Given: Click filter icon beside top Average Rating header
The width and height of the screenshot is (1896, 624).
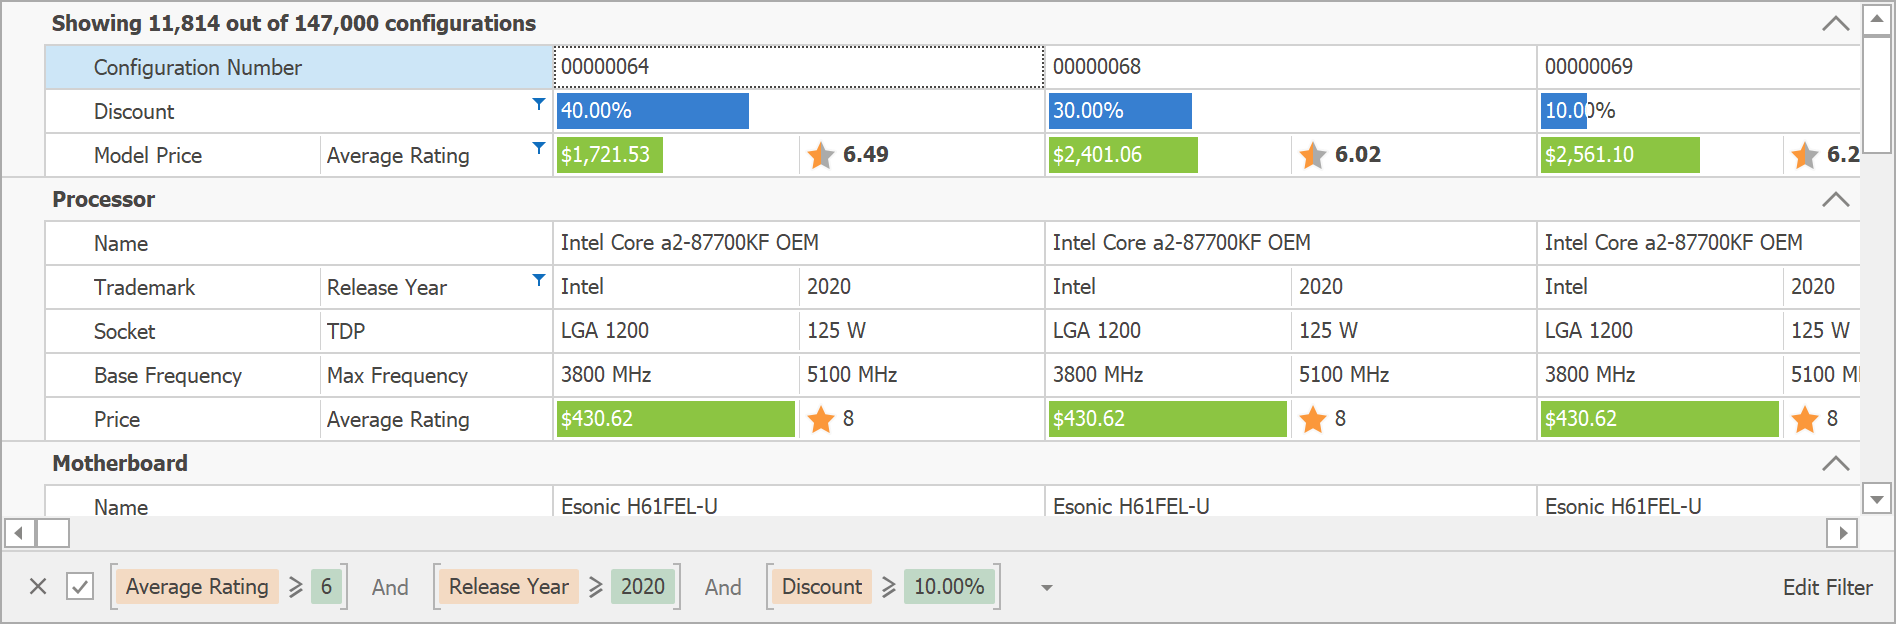Looking at the screenshot, I should click(x=539, y=148).
